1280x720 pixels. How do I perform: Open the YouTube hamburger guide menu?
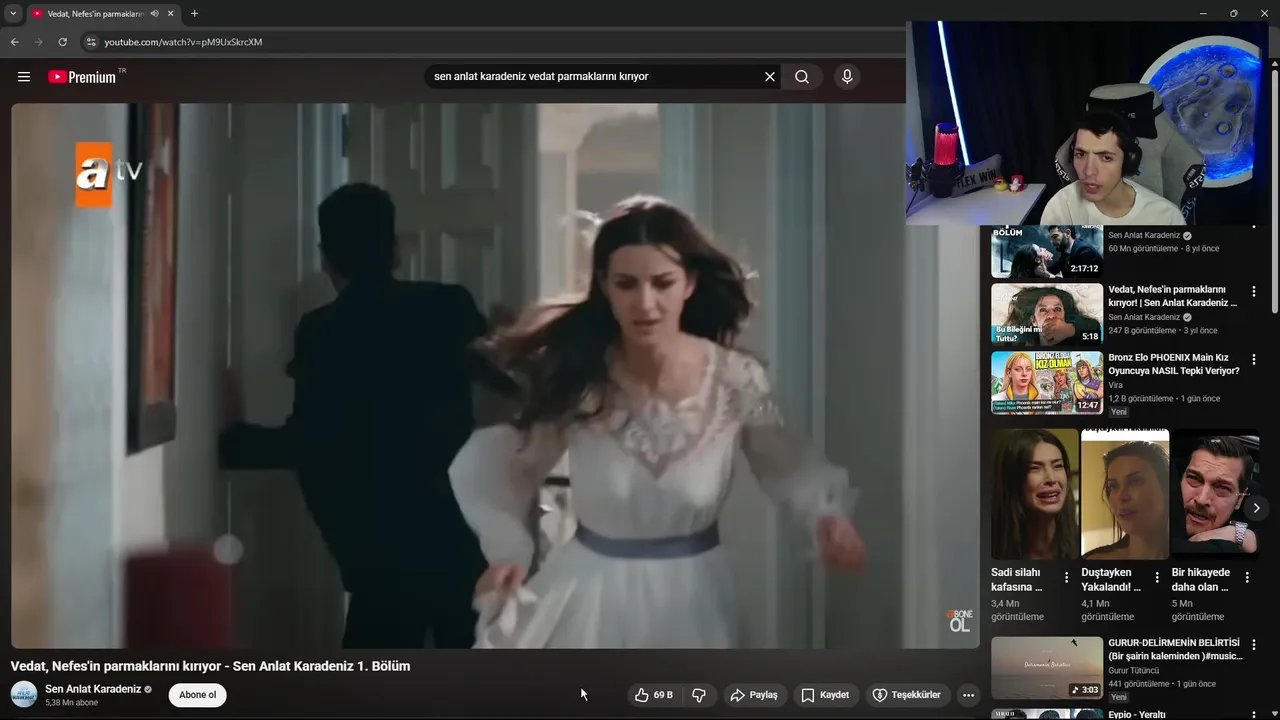click(x=24, y=77)
